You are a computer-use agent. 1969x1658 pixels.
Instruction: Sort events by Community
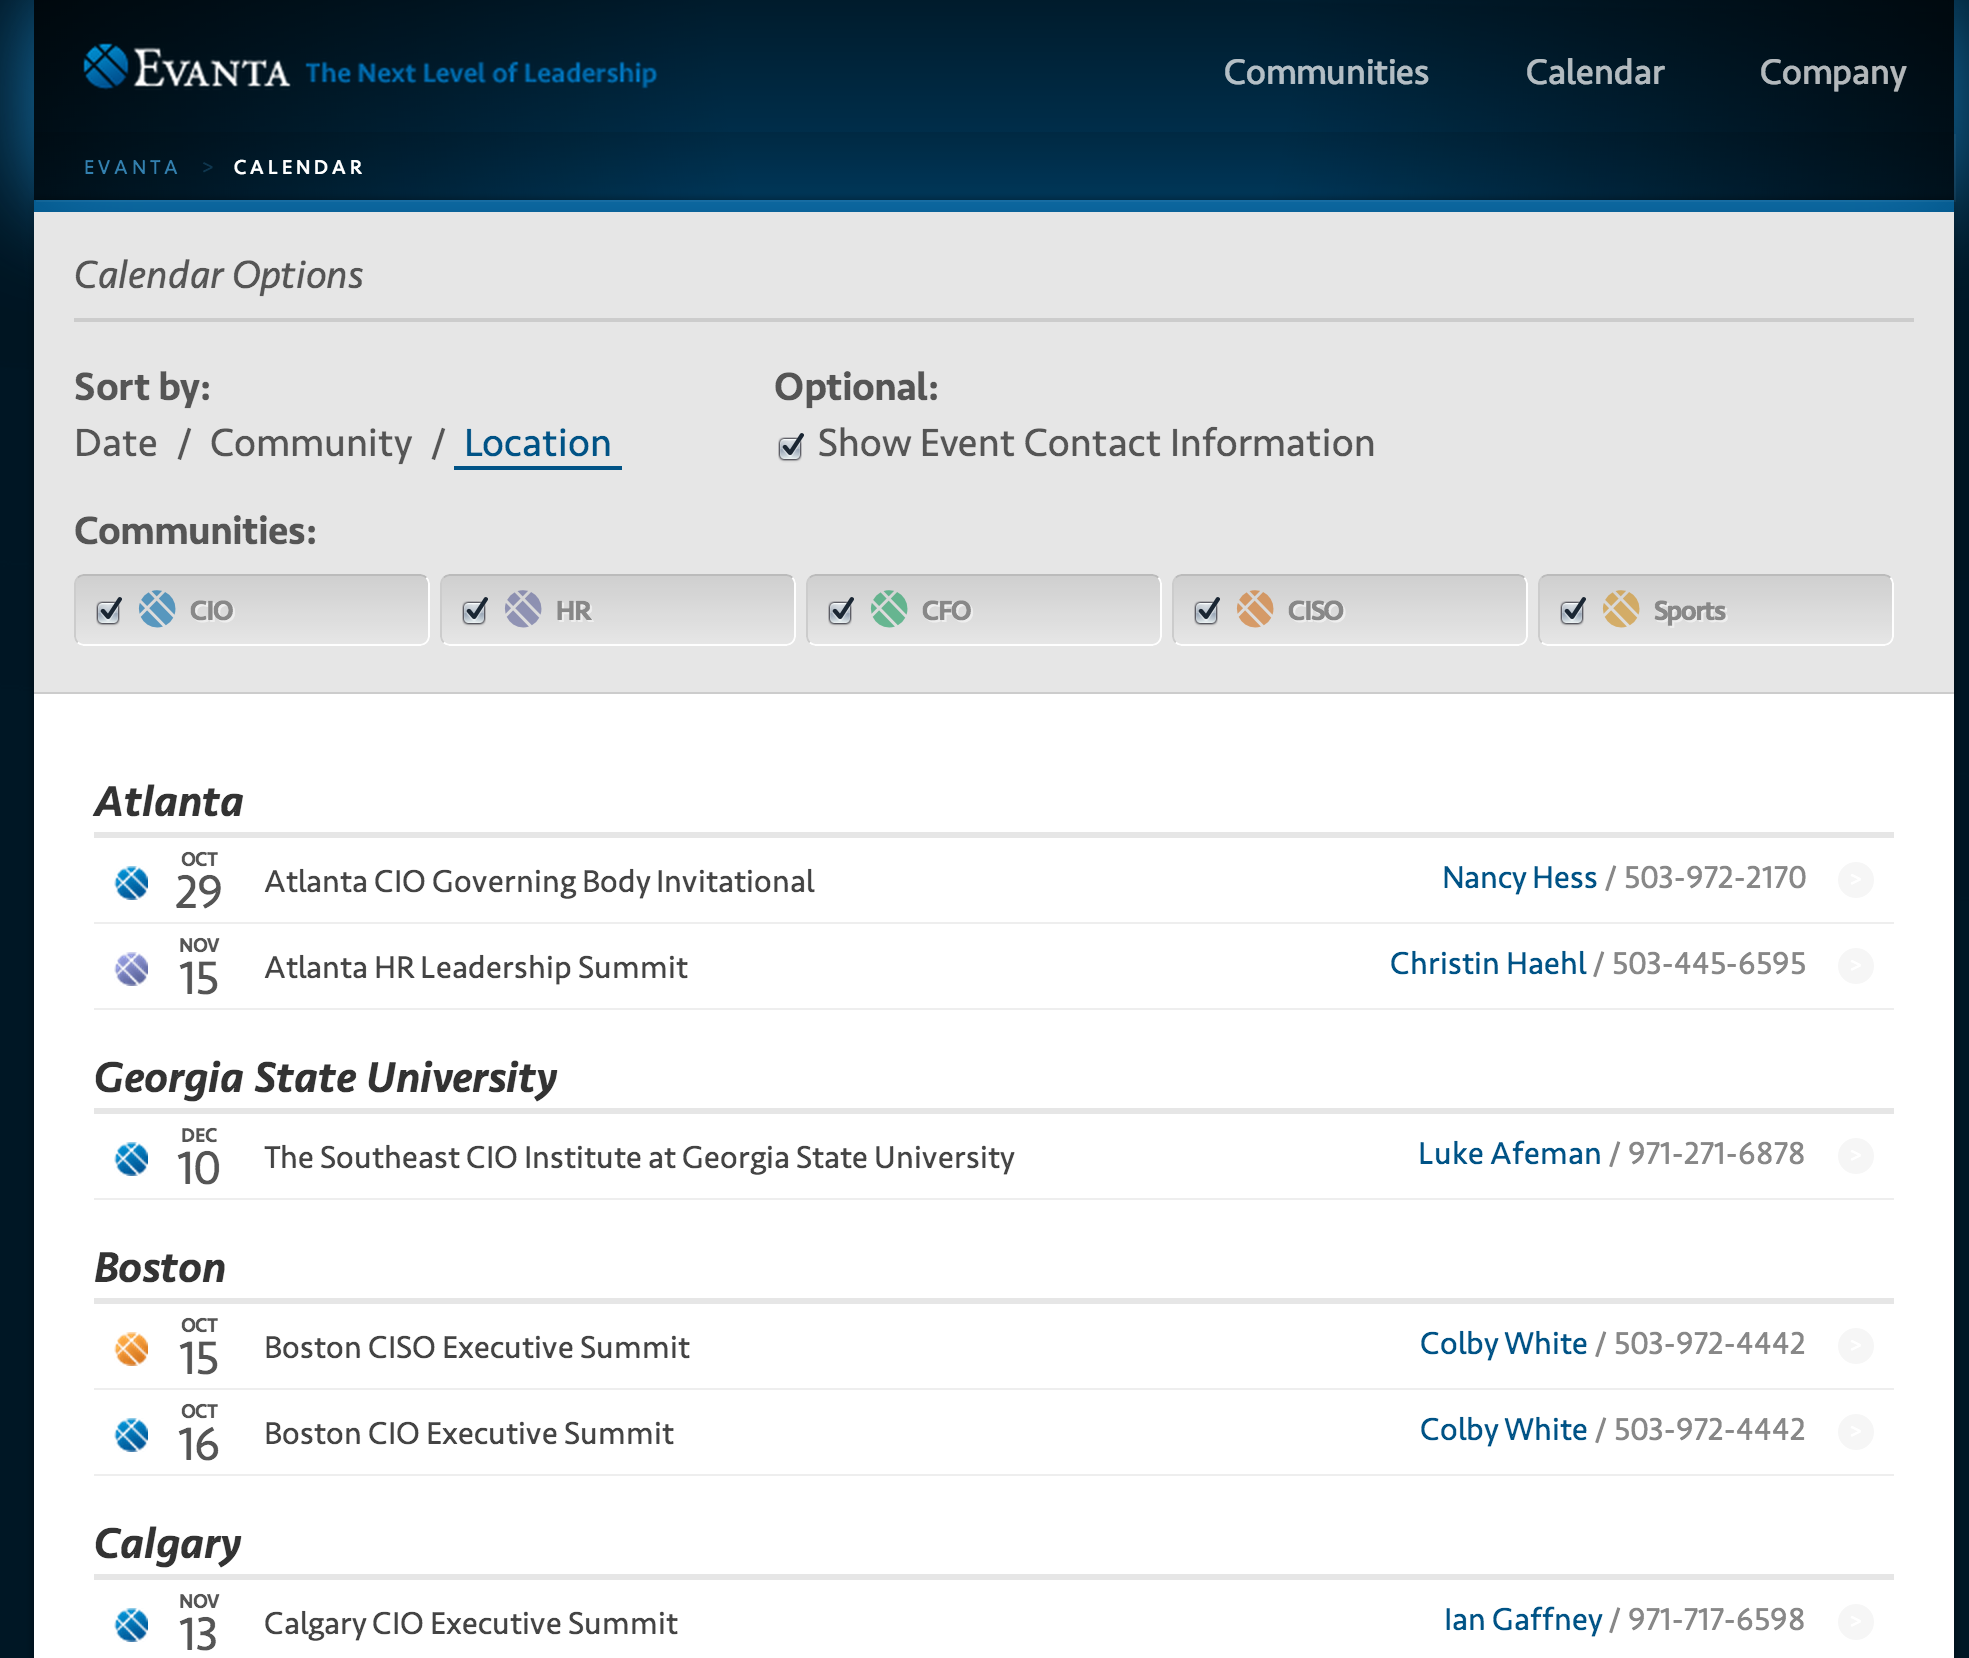tap(311, 443)
